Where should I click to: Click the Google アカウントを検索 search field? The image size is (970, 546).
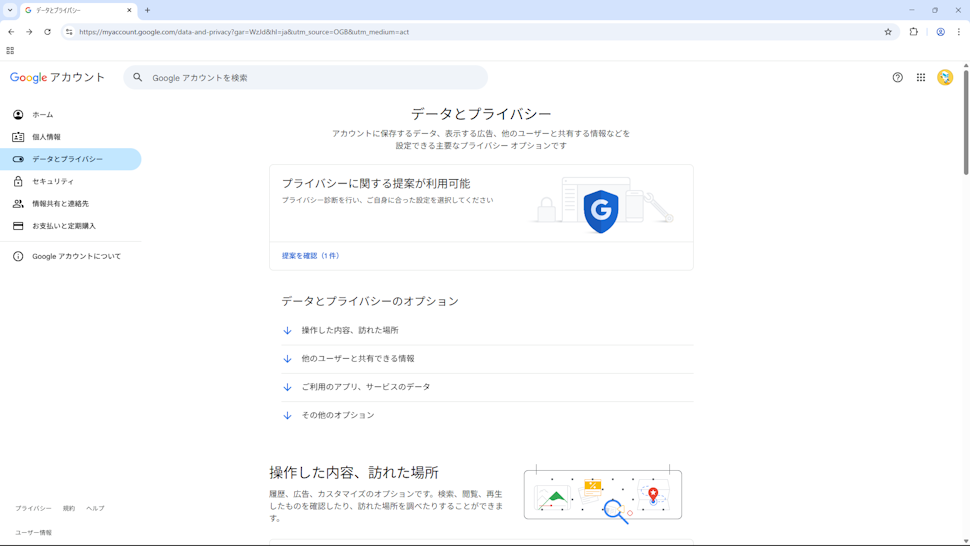tap(306, 77)
